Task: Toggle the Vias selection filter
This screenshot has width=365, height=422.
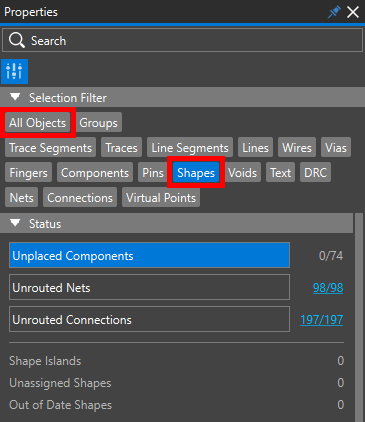Action: tap(336, 148)
